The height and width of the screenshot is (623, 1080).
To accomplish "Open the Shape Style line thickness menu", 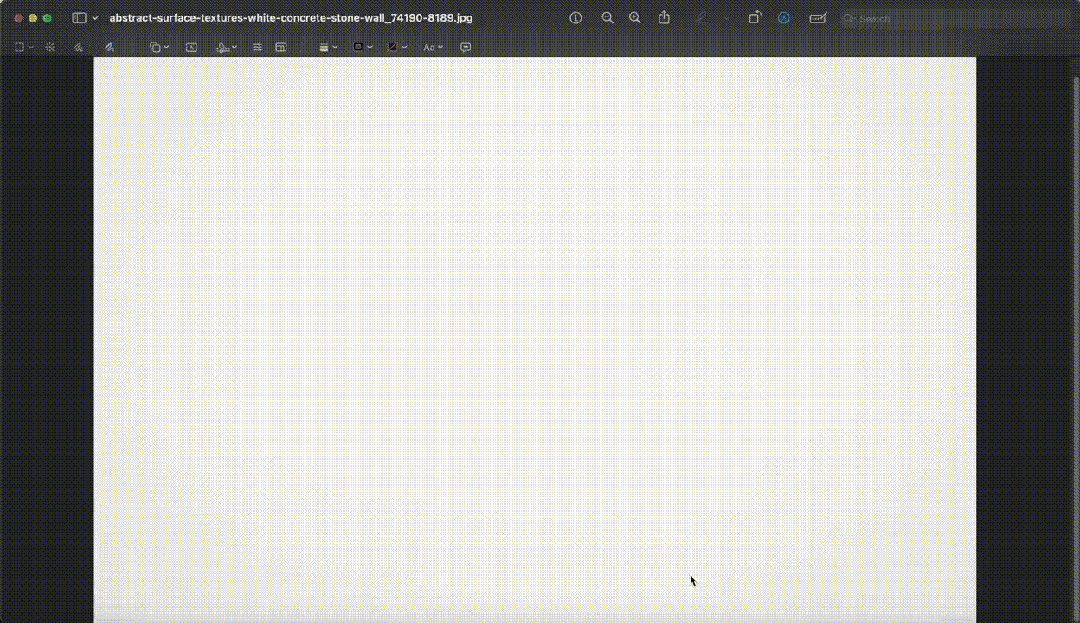I will click(328, 47).
